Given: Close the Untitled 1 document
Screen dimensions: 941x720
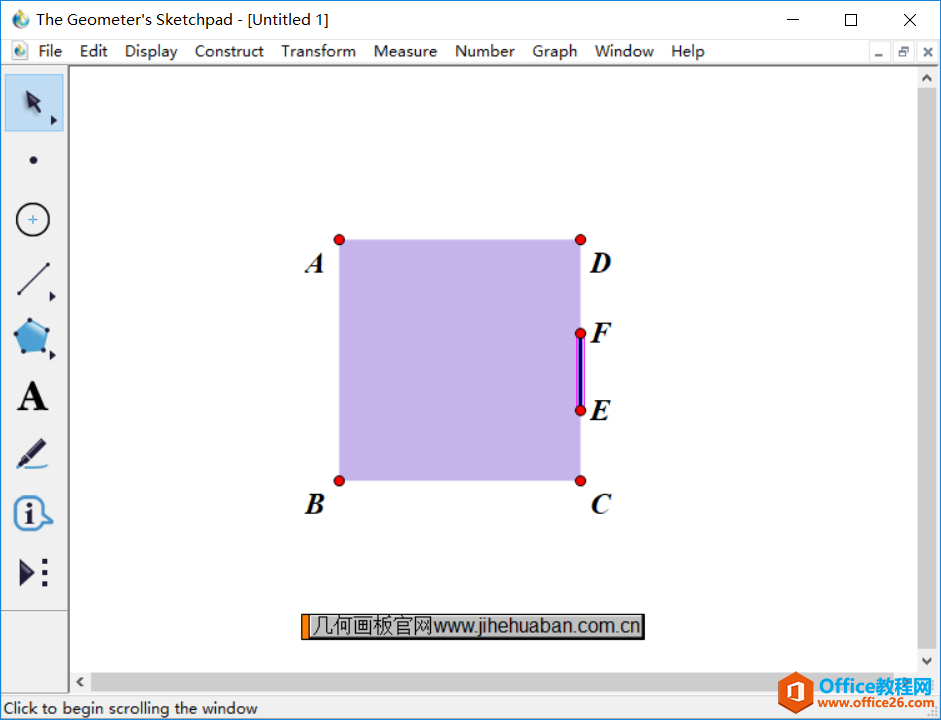Looking at the screenshot, I should 928,52.
